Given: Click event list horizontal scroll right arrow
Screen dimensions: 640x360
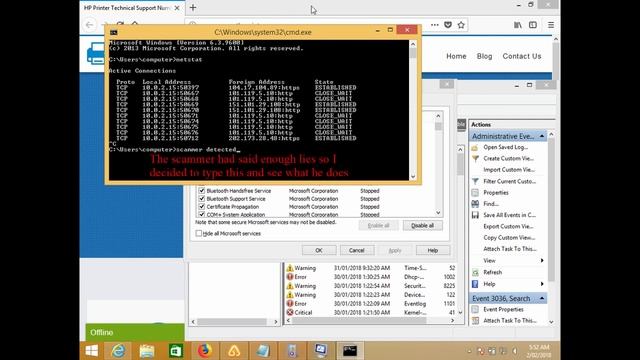Looking at the screenshot, I should [452, 321].
